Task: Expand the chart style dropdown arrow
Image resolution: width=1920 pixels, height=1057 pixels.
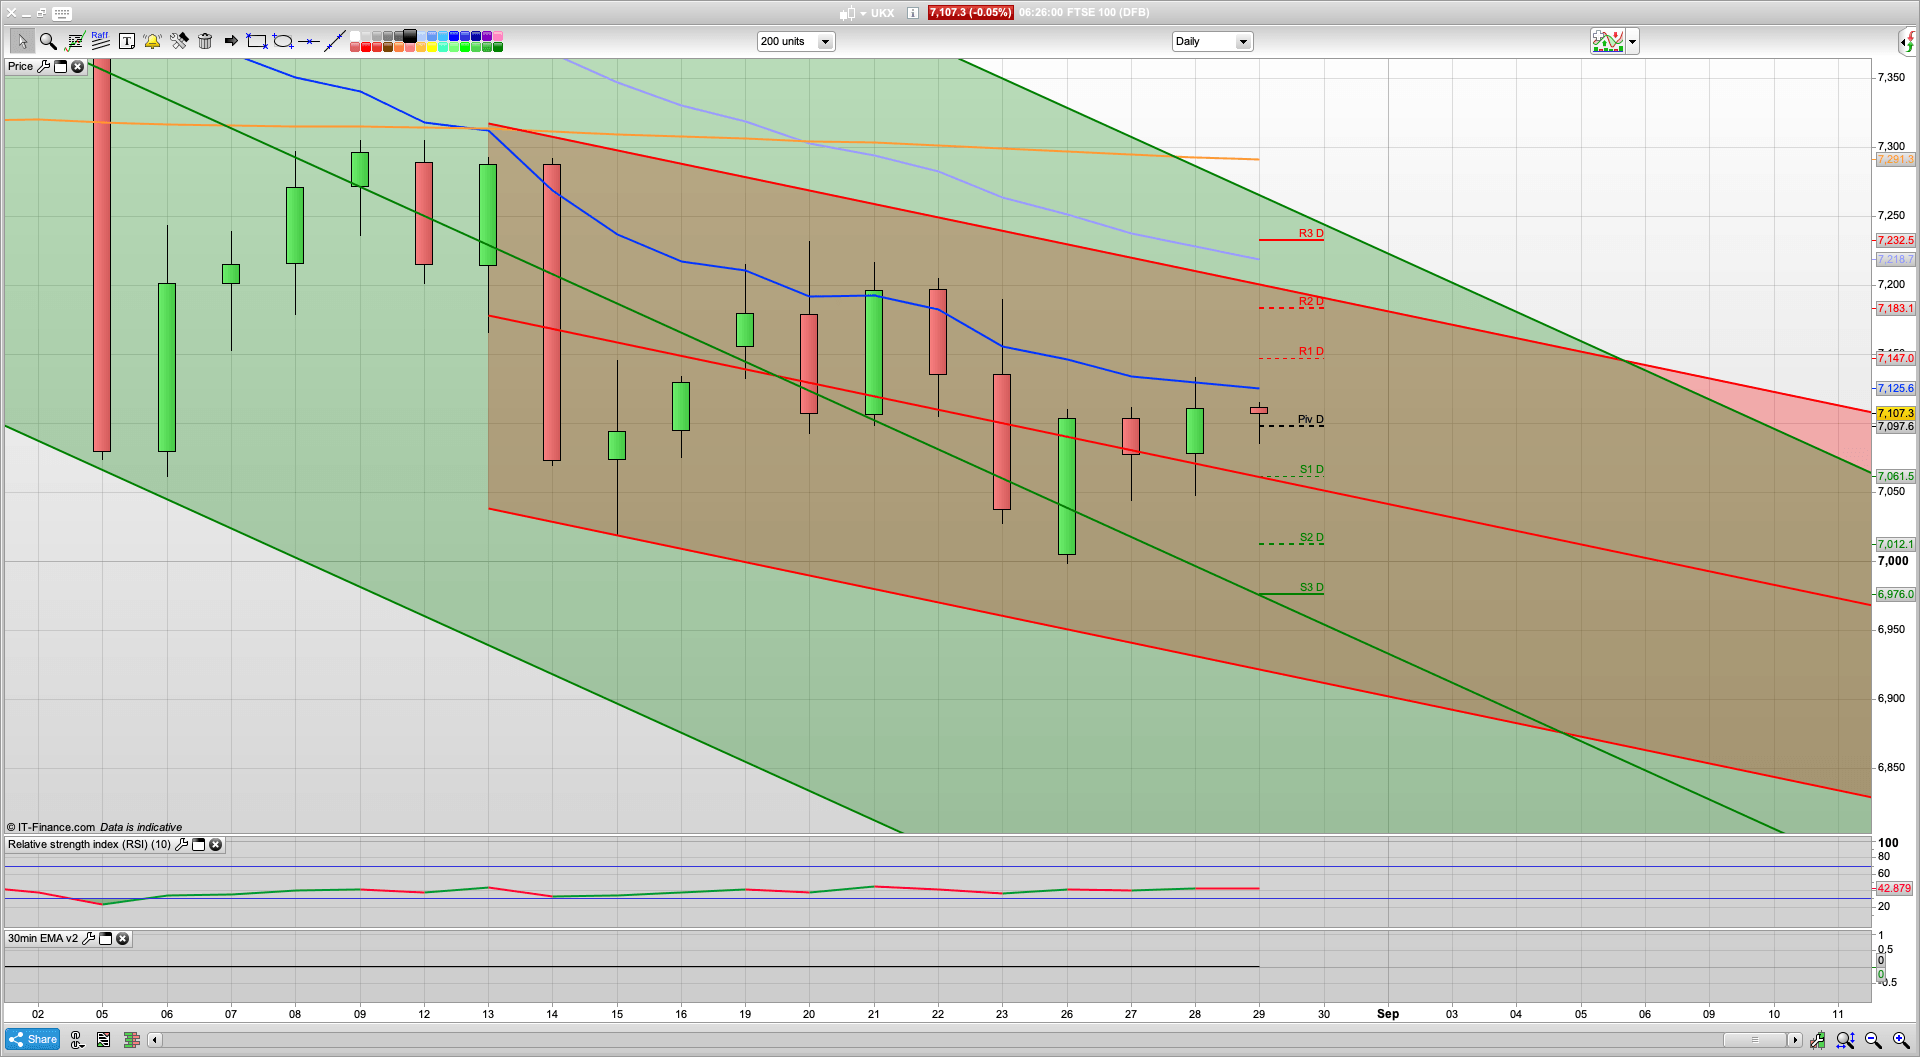Action: (1633, 41)
